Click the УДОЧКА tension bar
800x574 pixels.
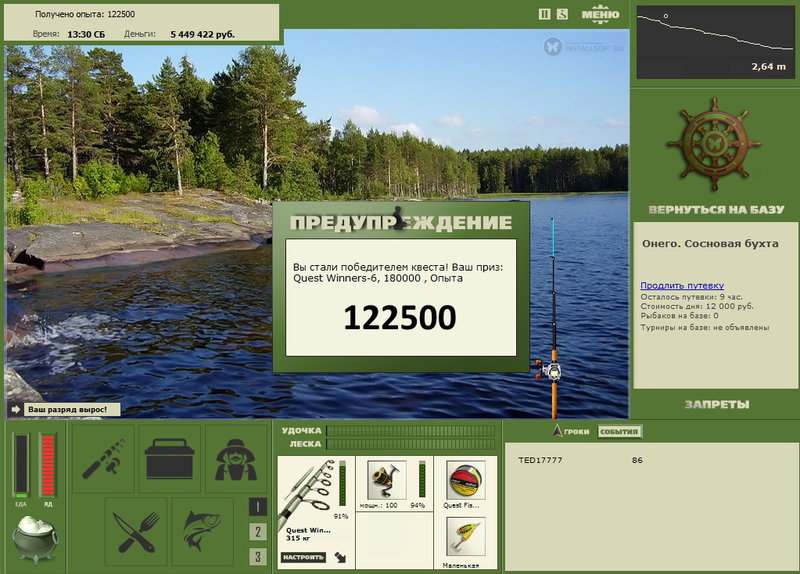[411, 431]
